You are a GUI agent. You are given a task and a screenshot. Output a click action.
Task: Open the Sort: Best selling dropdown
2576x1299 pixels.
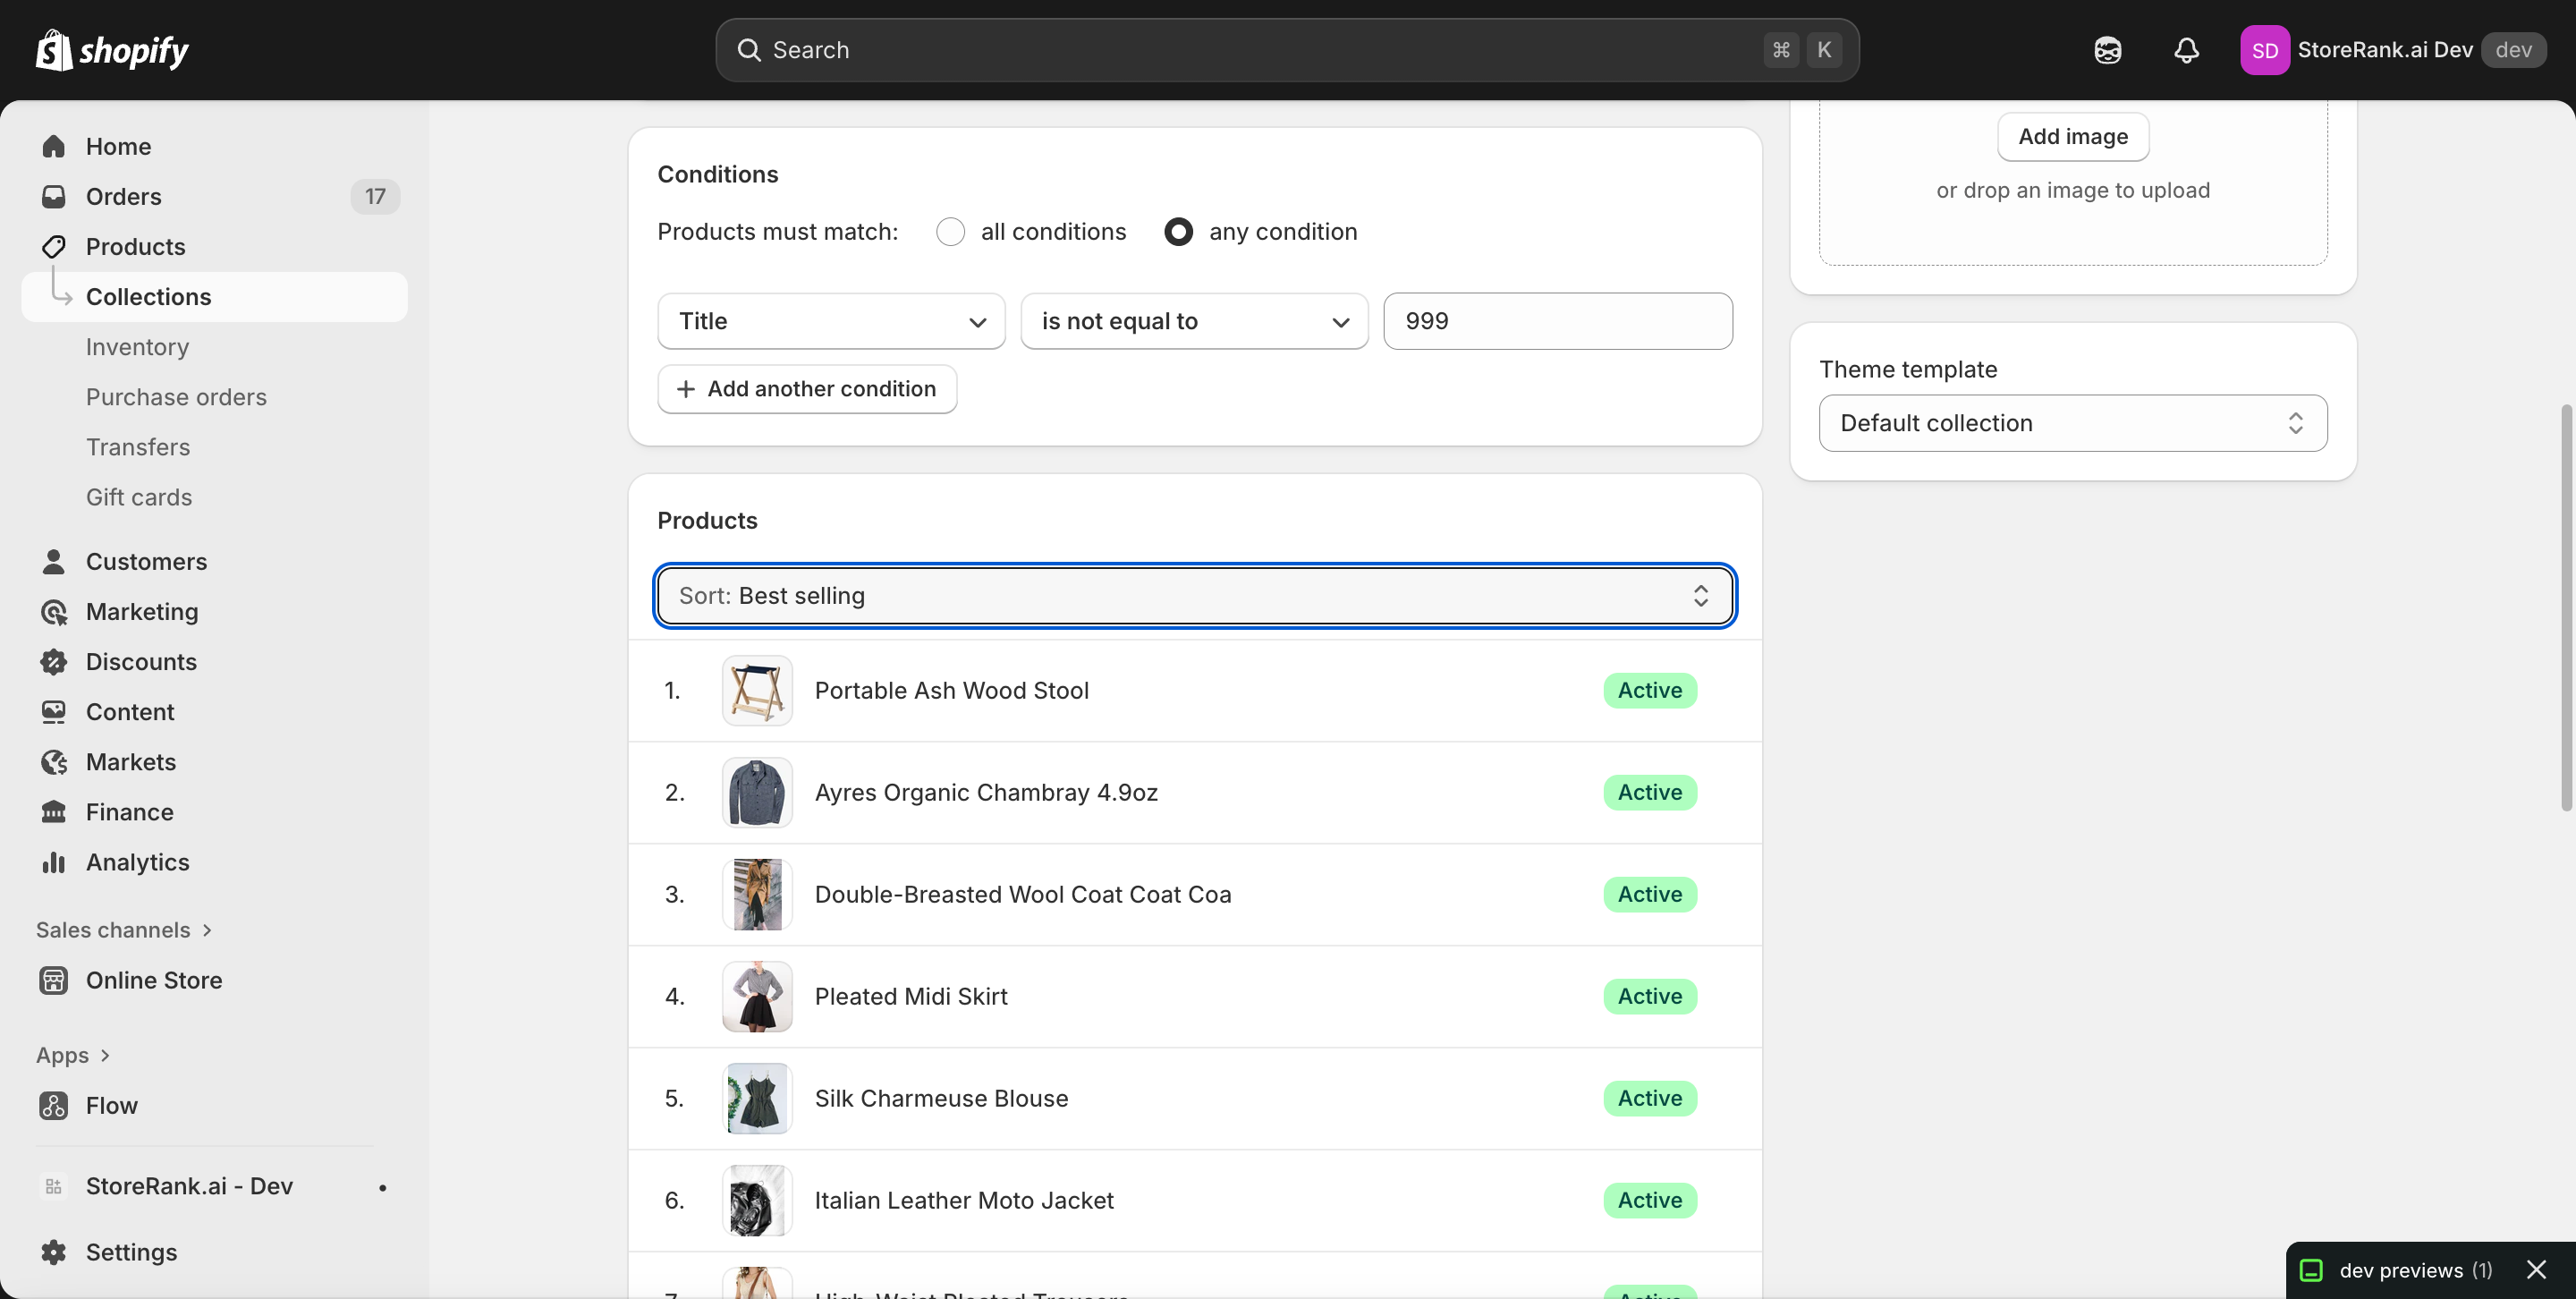pyautogui.click(x=1194, y=596)
